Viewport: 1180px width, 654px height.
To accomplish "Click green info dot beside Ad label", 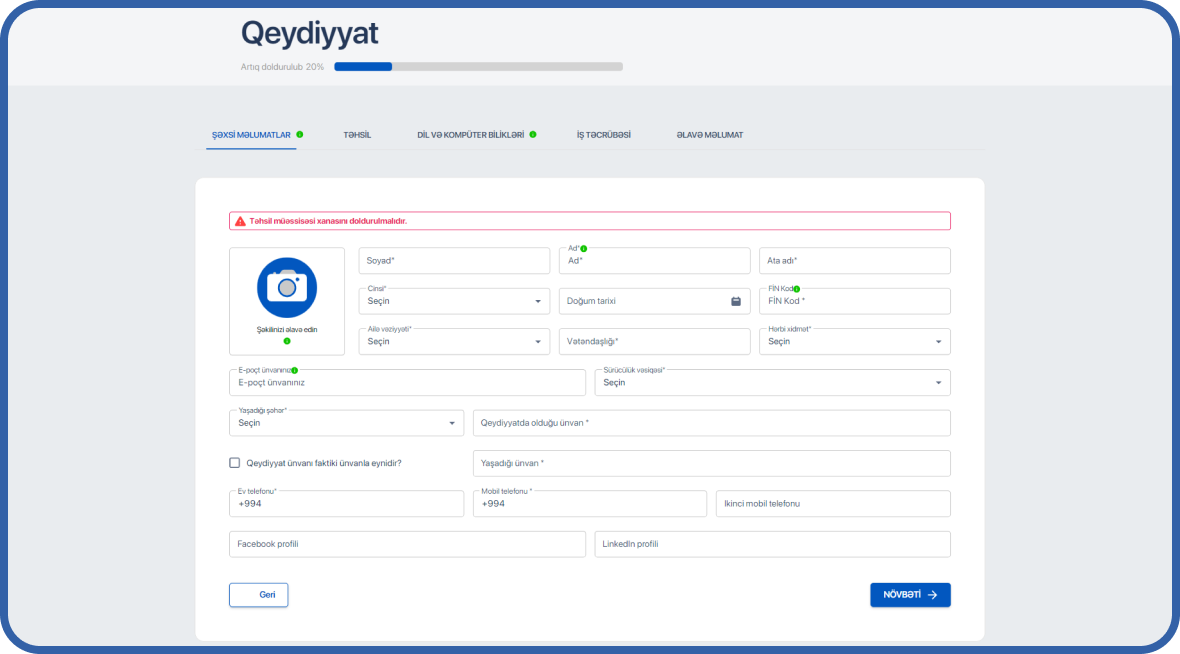I will coord(583,248).
